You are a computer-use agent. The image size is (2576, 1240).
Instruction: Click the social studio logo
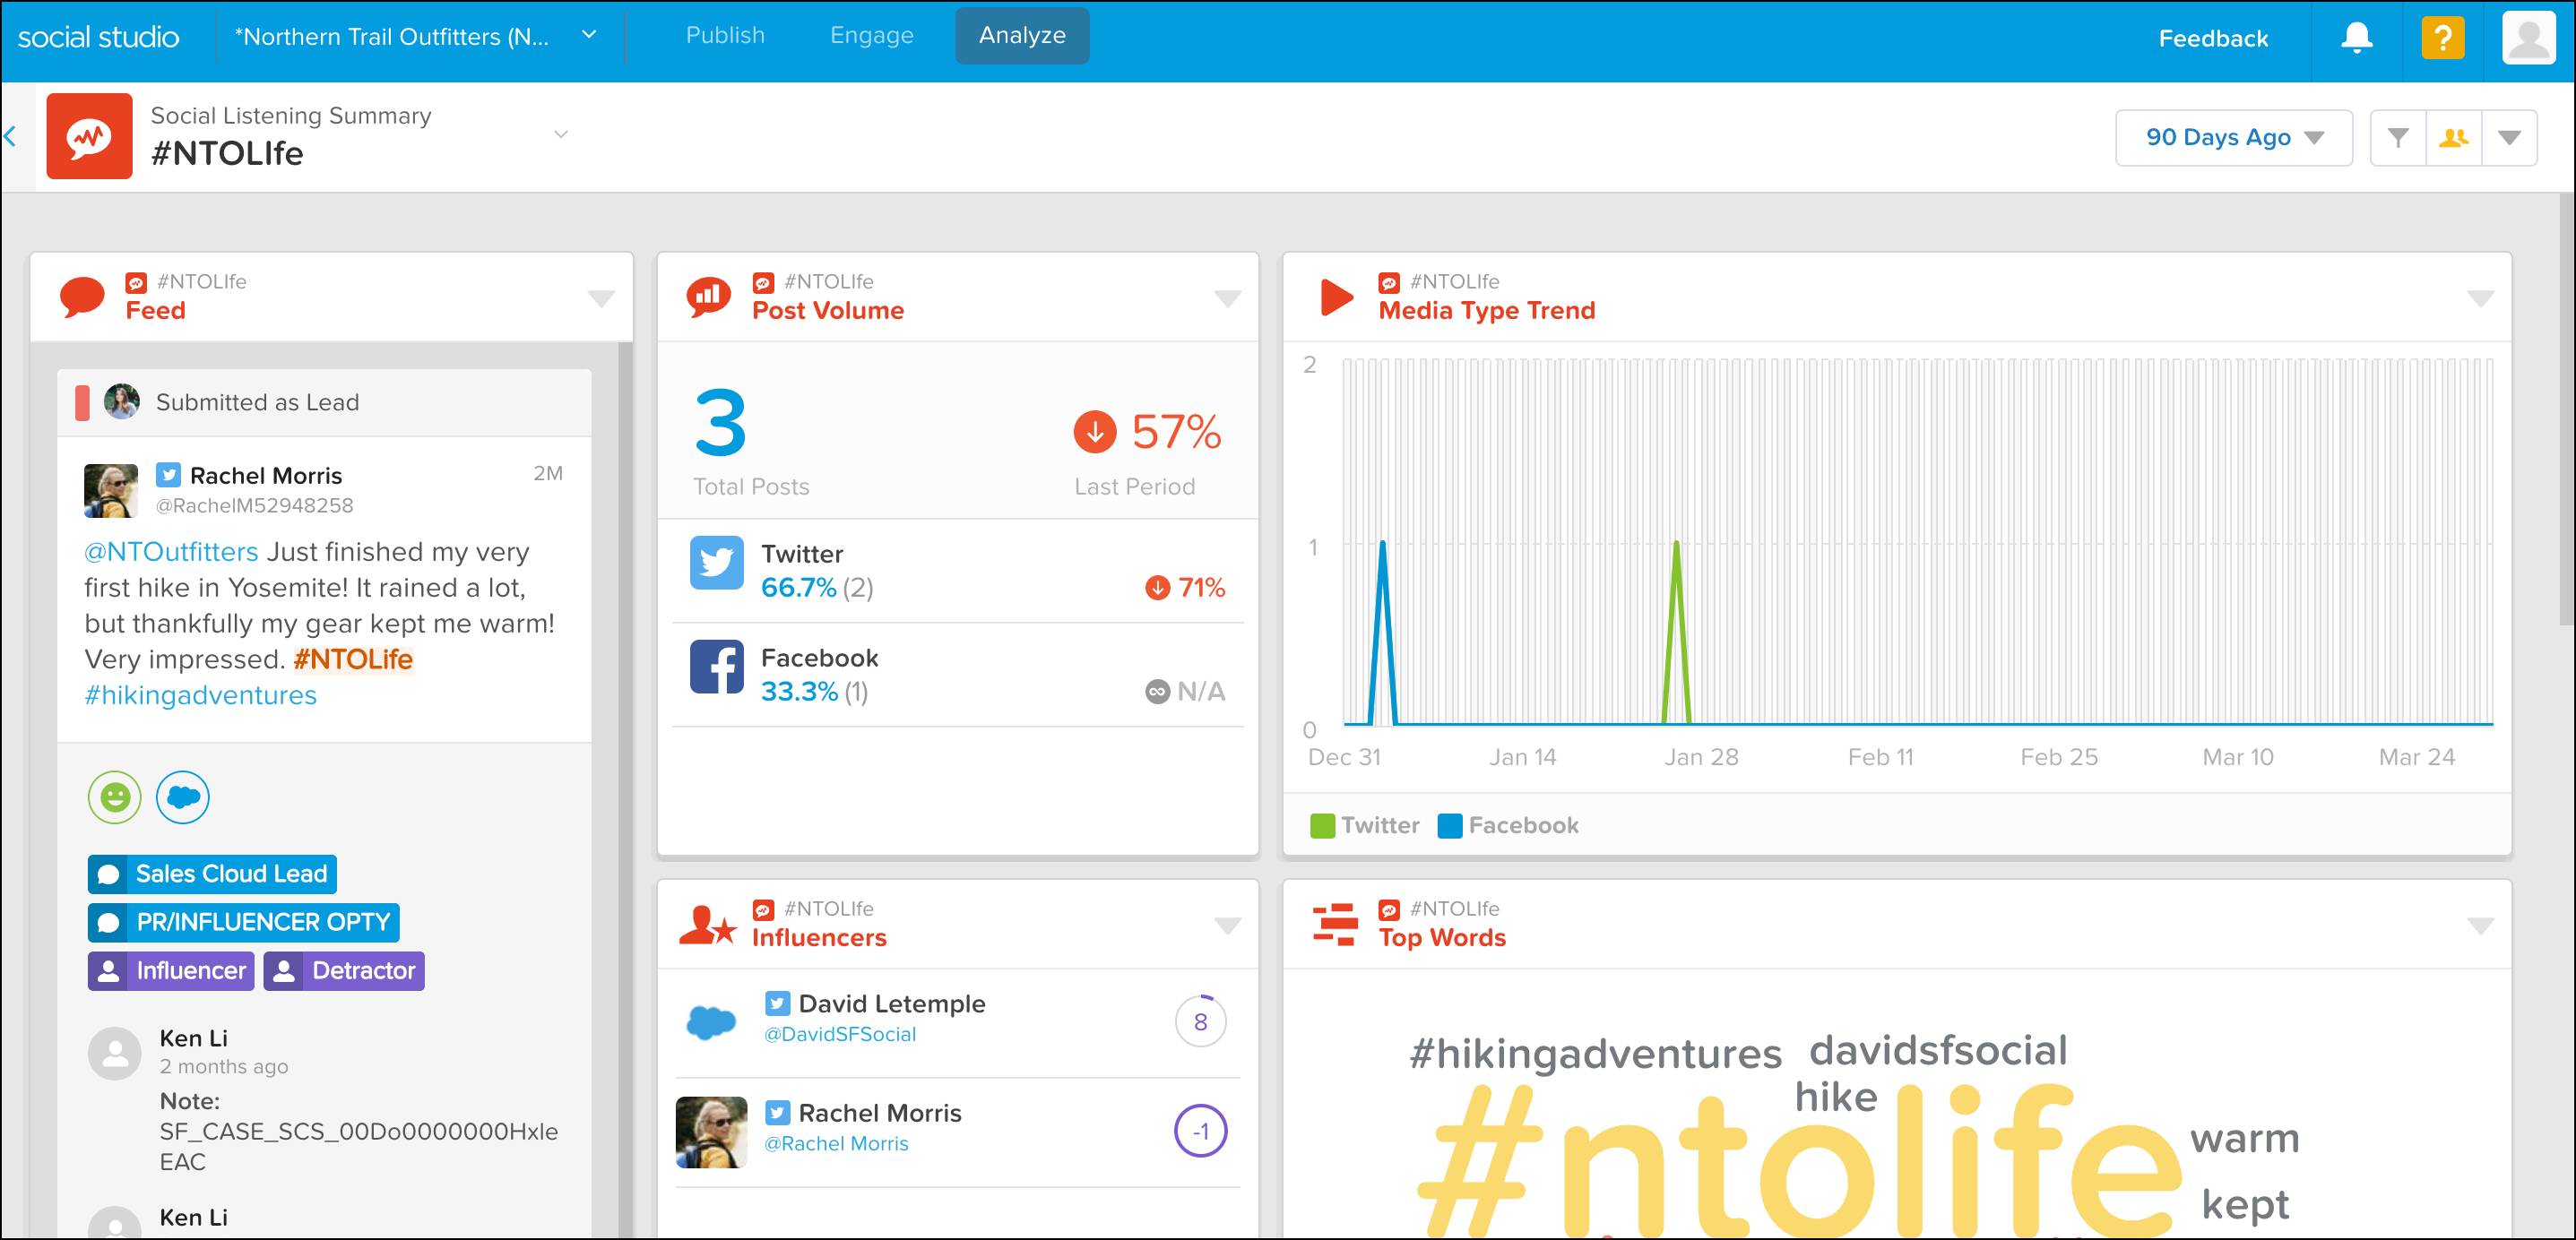(x=98, y=37)
